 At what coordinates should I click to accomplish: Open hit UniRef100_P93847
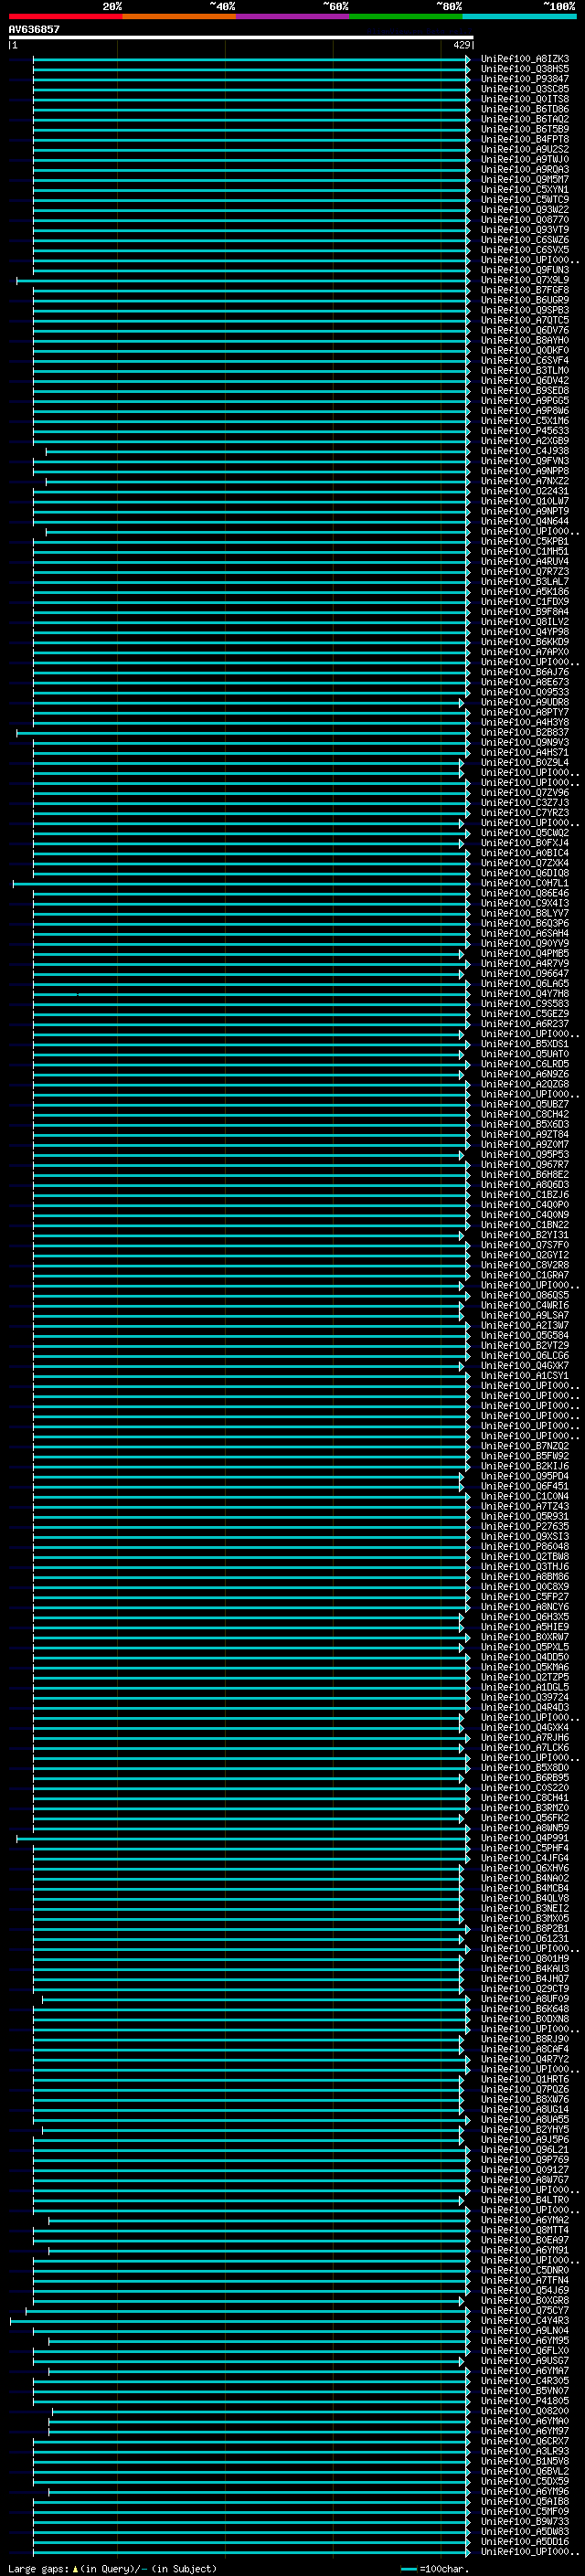(x=525, y=79)
